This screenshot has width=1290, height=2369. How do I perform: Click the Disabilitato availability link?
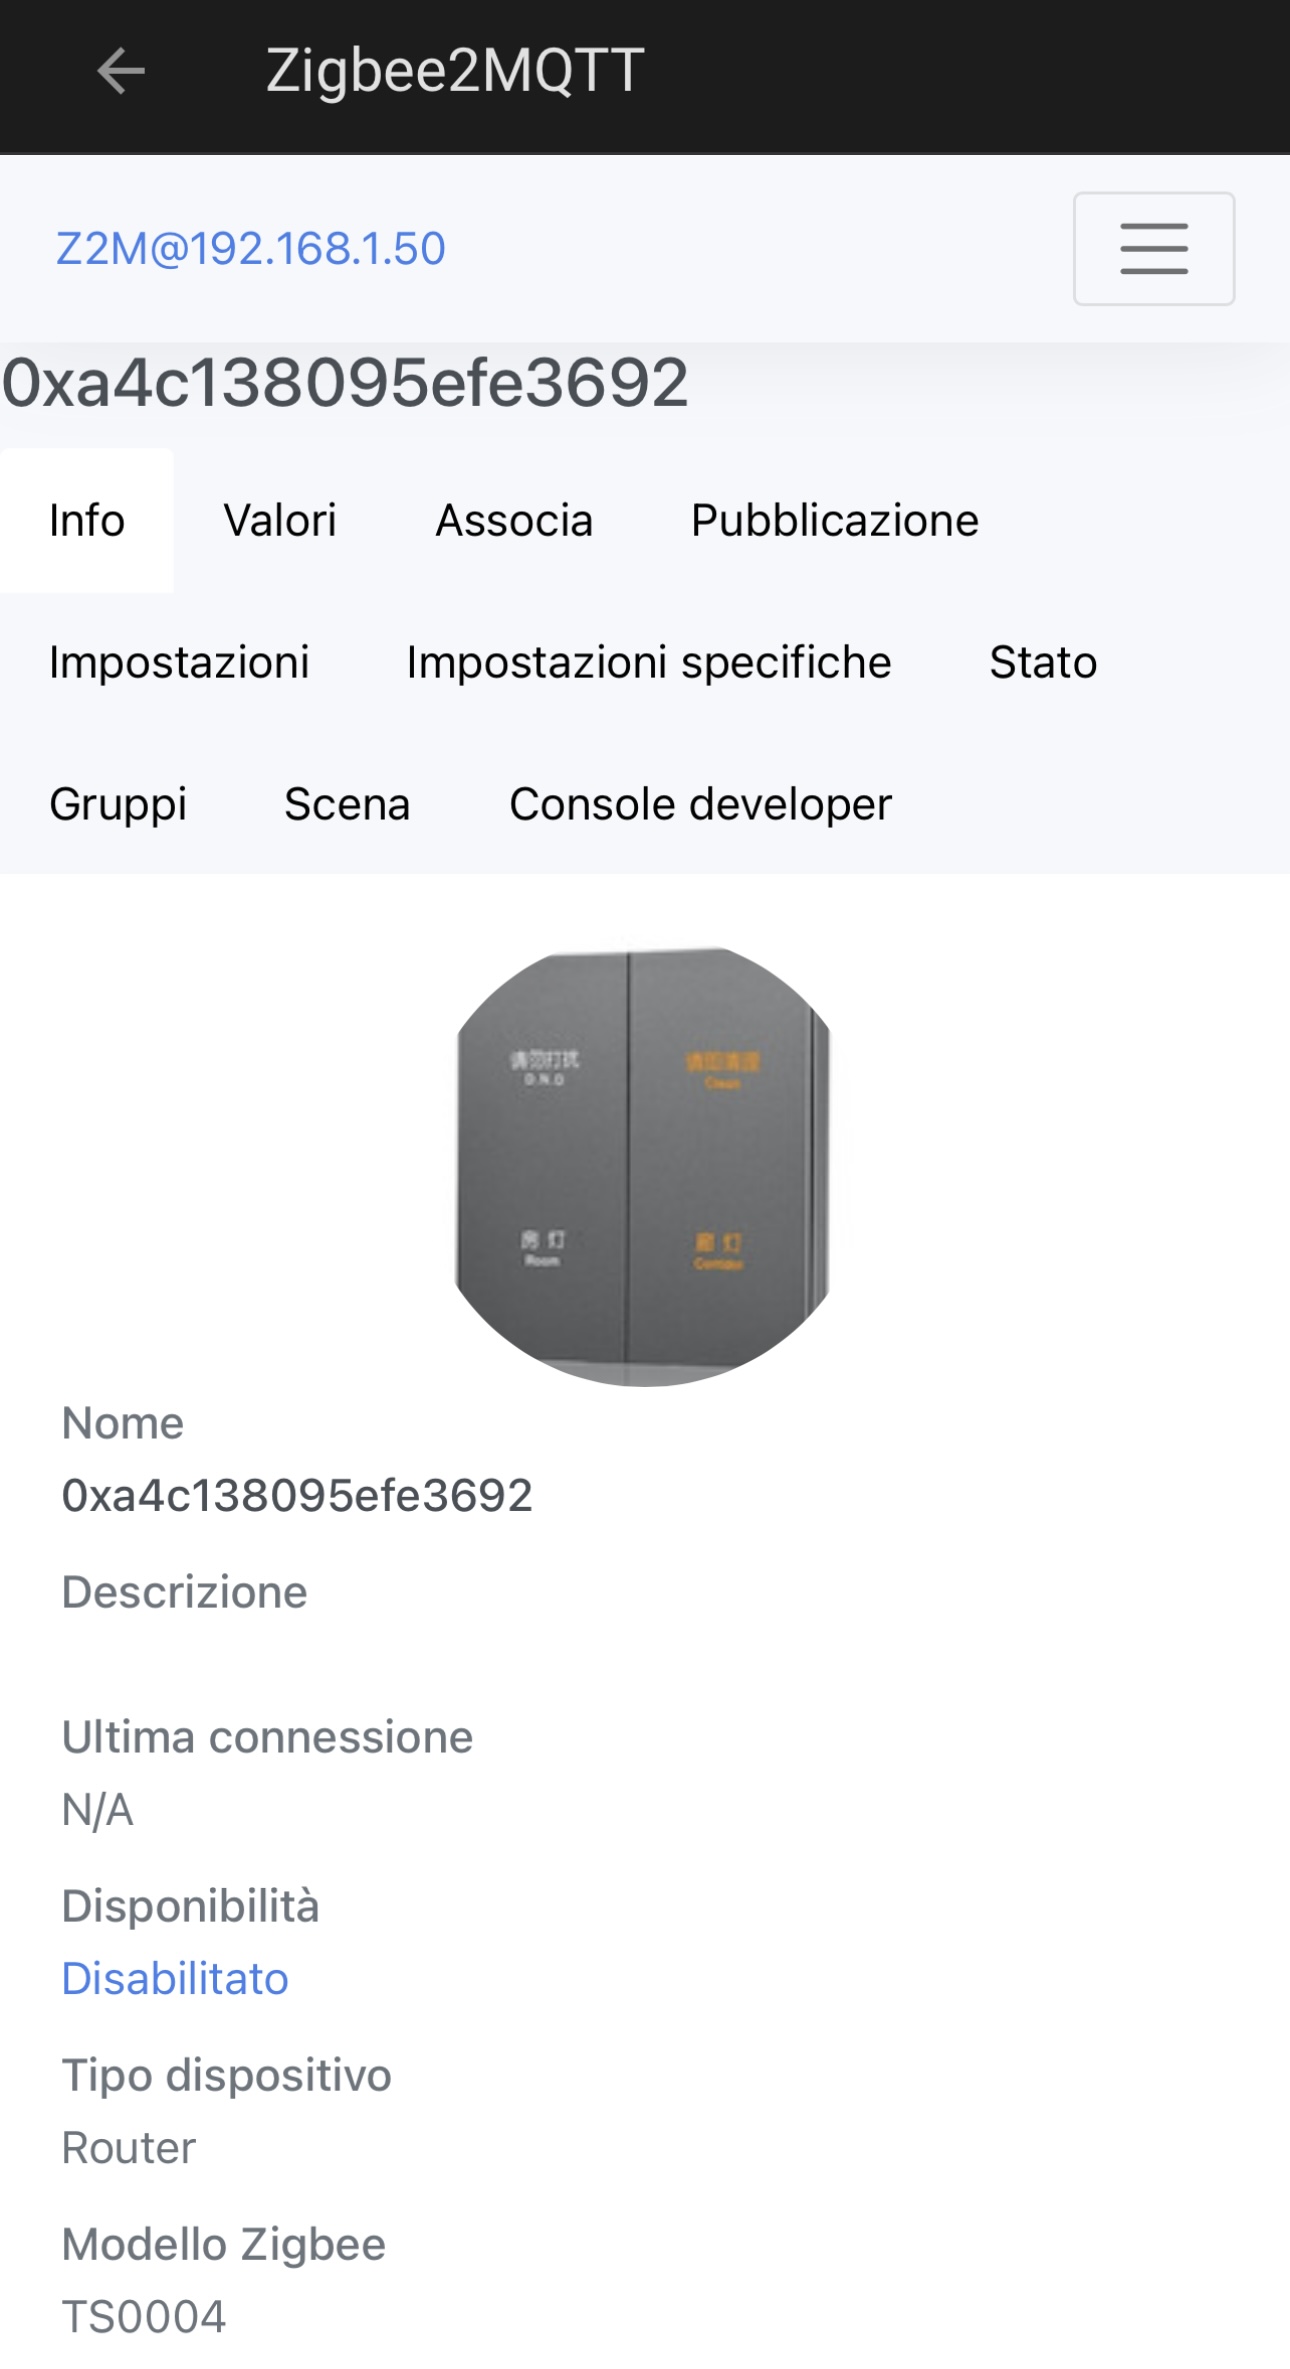174,1978
